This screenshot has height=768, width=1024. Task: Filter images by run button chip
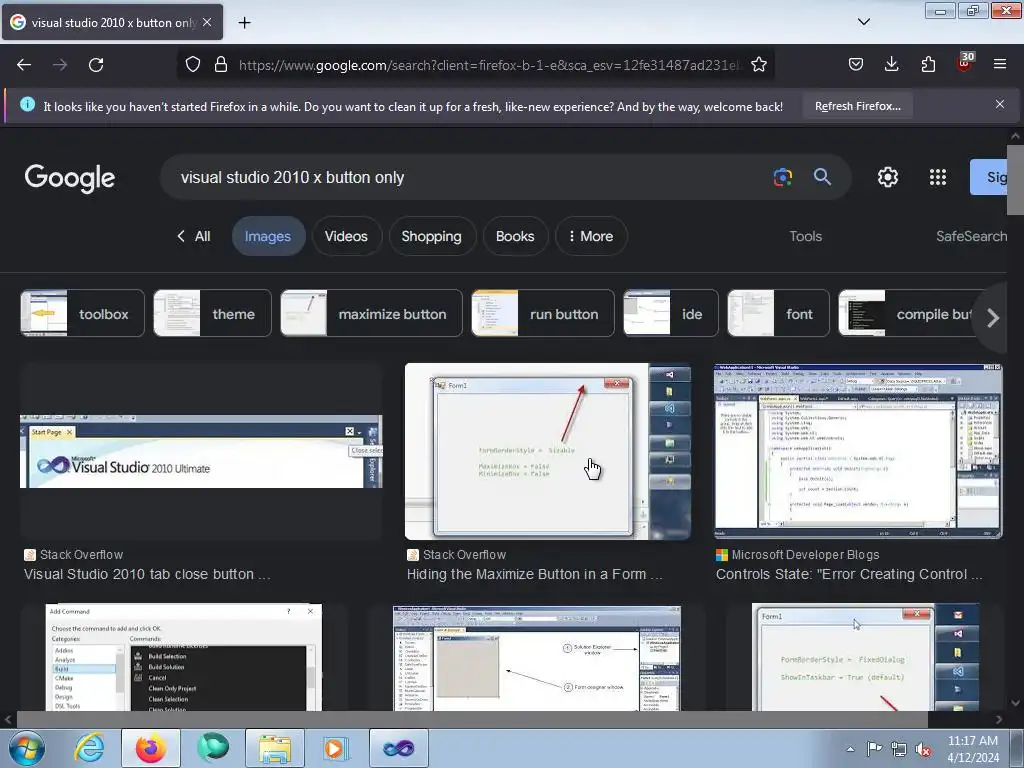pos(543,313)
